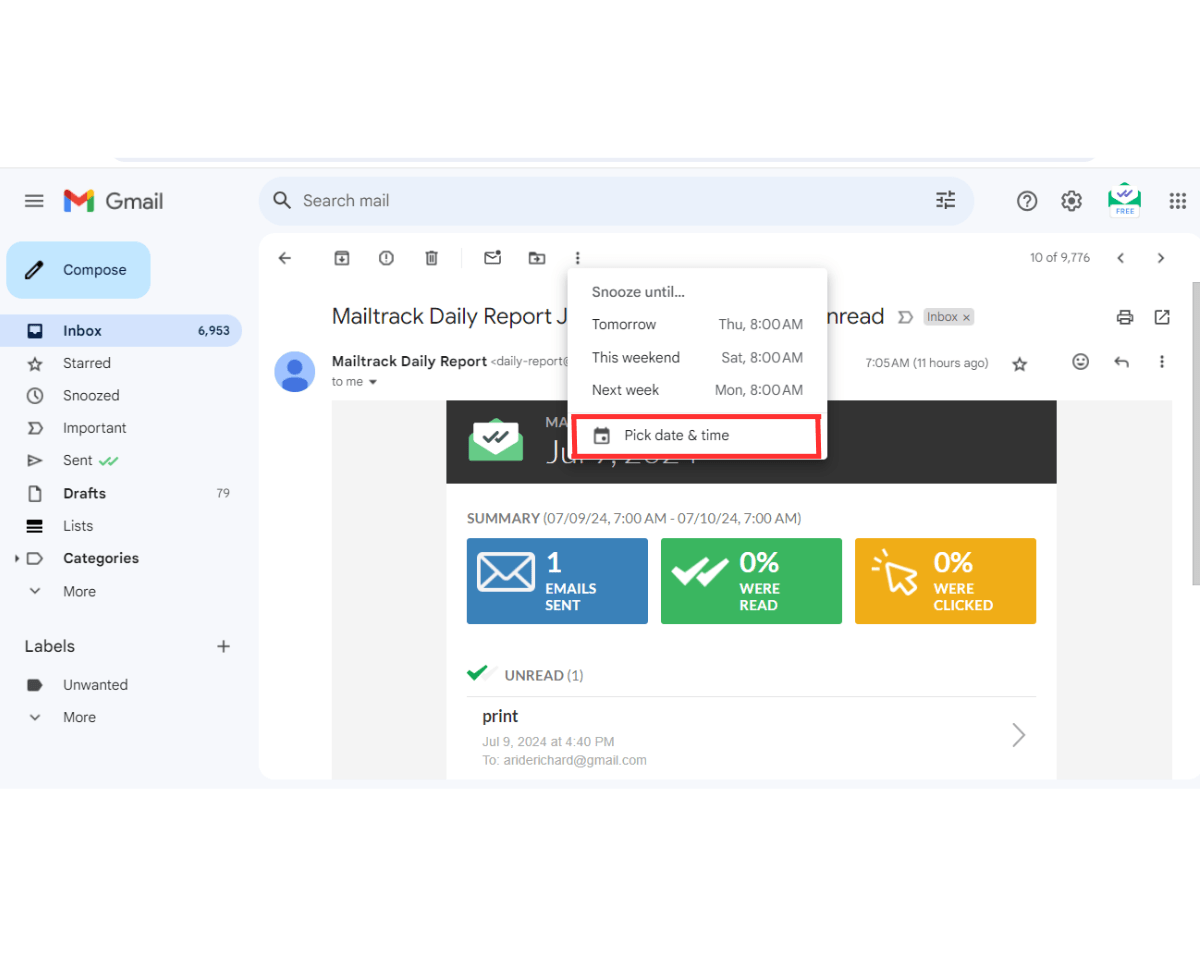Delete this email with trash icon
This screenshot has height=960, width=1200.
click(x=432, y=258)
